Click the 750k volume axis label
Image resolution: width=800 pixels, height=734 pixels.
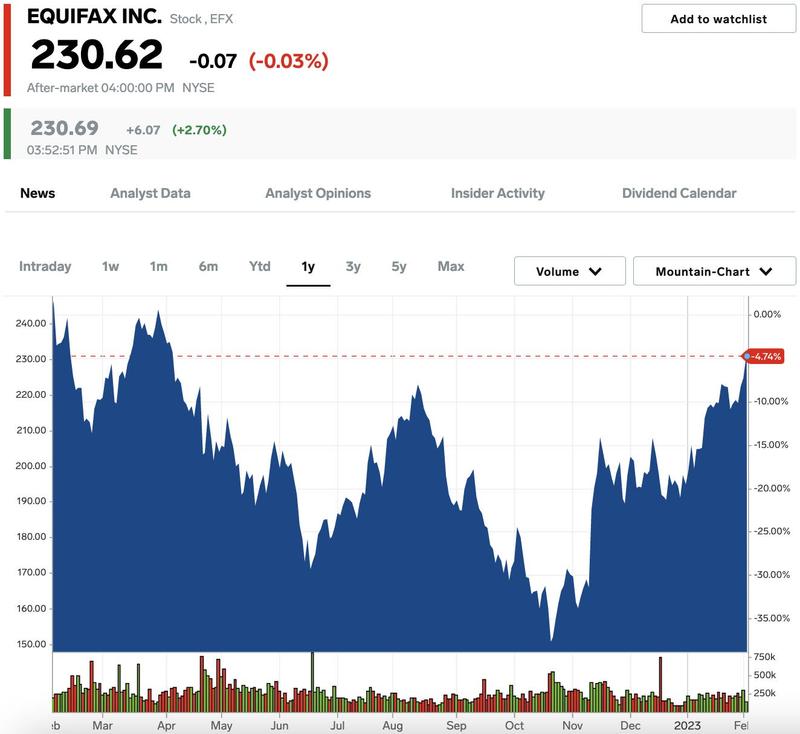(x=764, y=656)
